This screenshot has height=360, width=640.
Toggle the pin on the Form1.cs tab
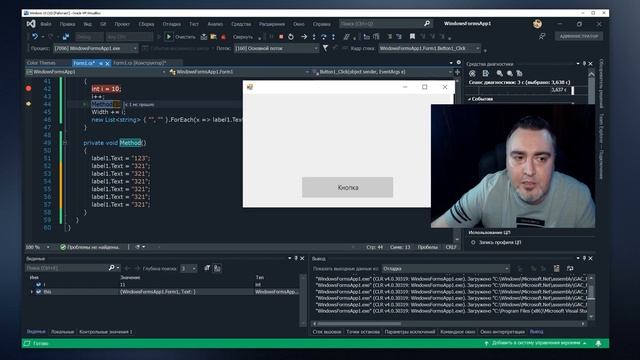pyautogui.click(x=100, y=63)
